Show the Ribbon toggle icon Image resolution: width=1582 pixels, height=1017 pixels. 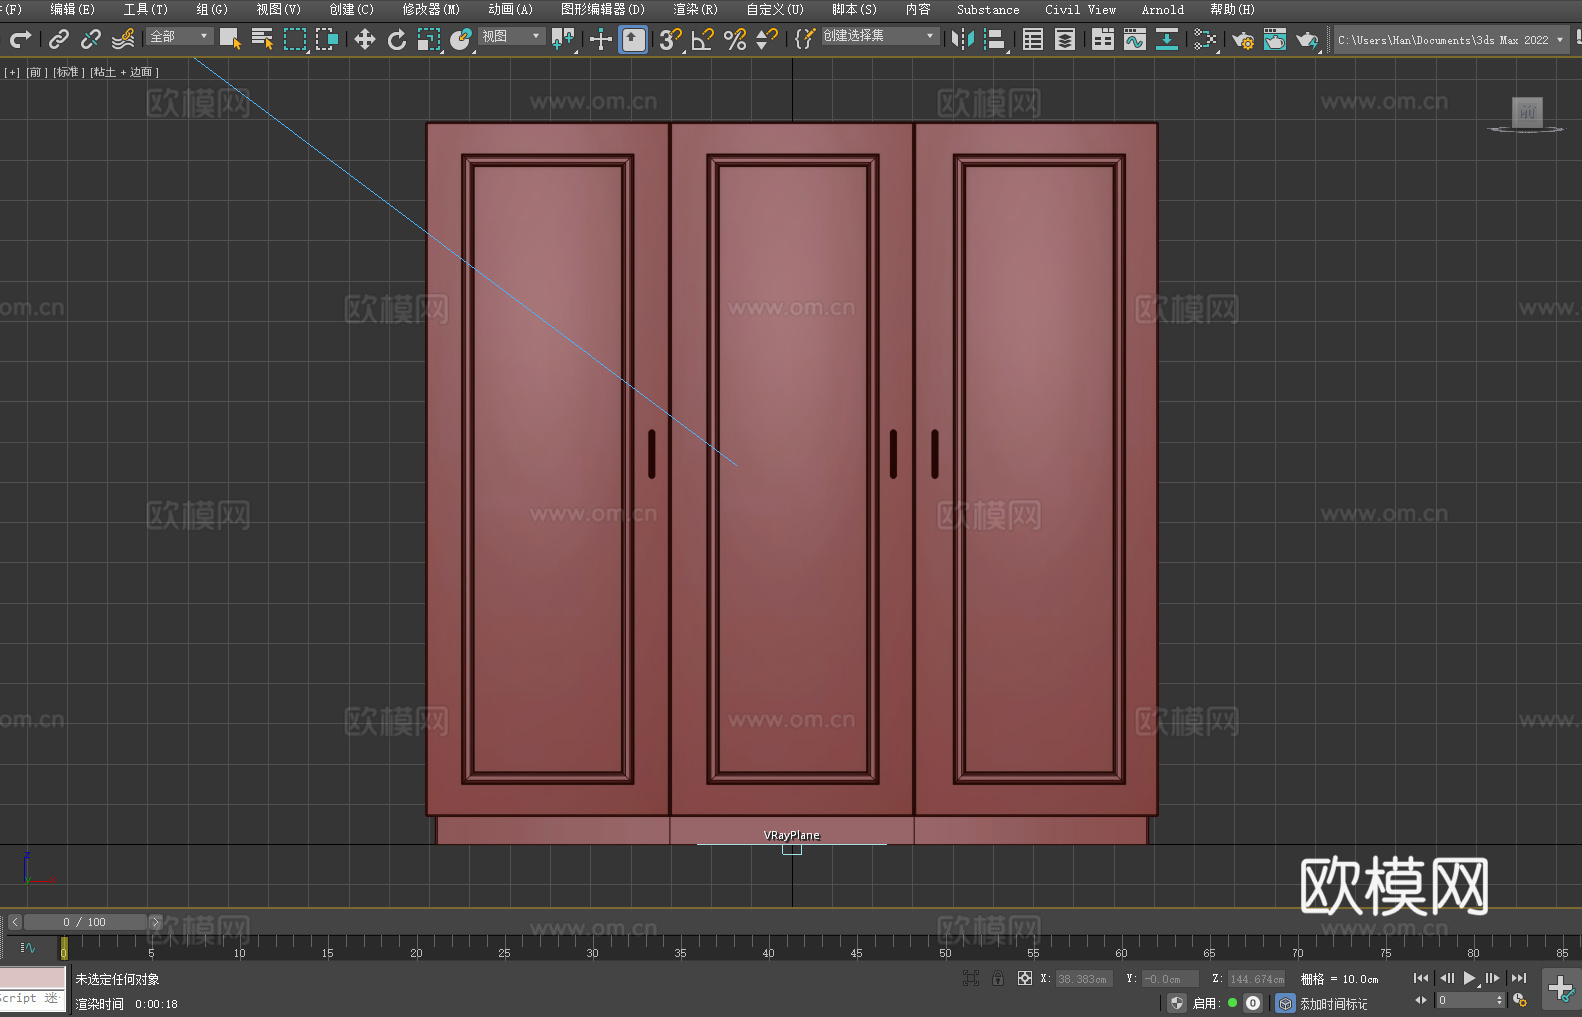click(x=1103, y=39)
